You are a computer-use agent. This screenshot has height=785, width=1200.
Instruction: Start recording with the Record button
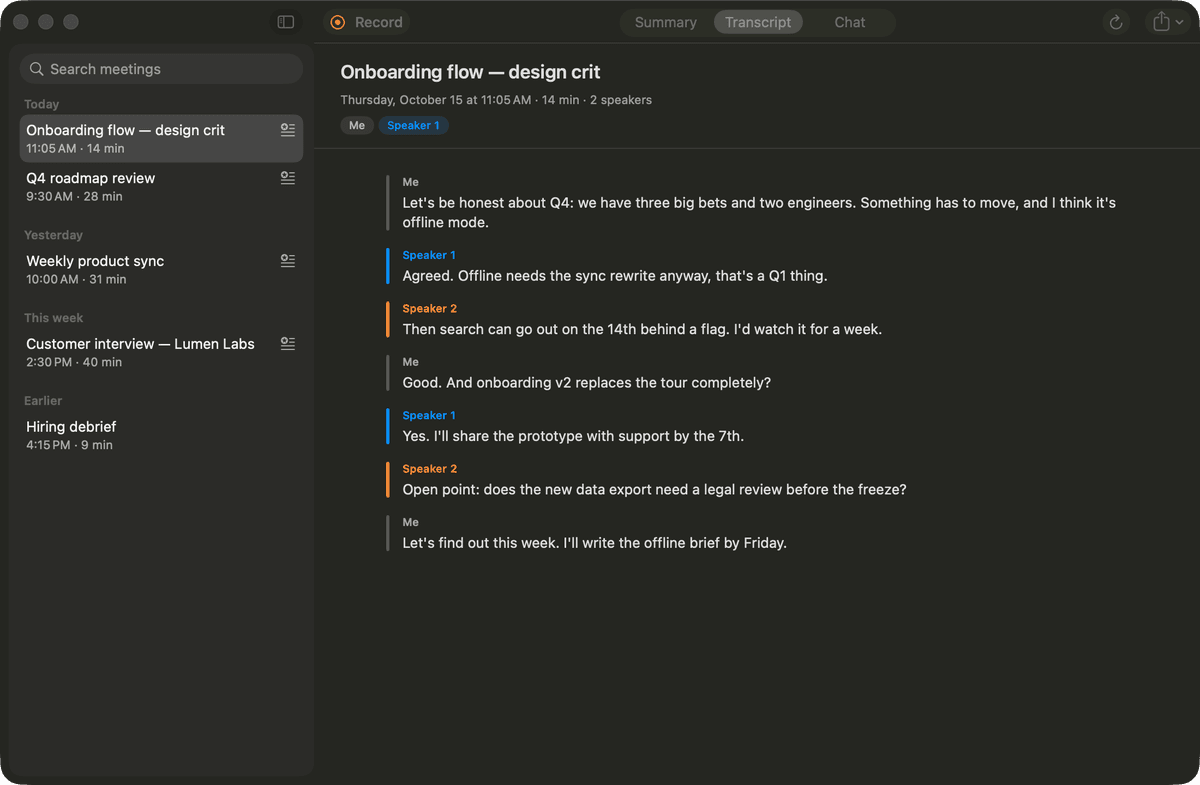(x=367, y=22)
